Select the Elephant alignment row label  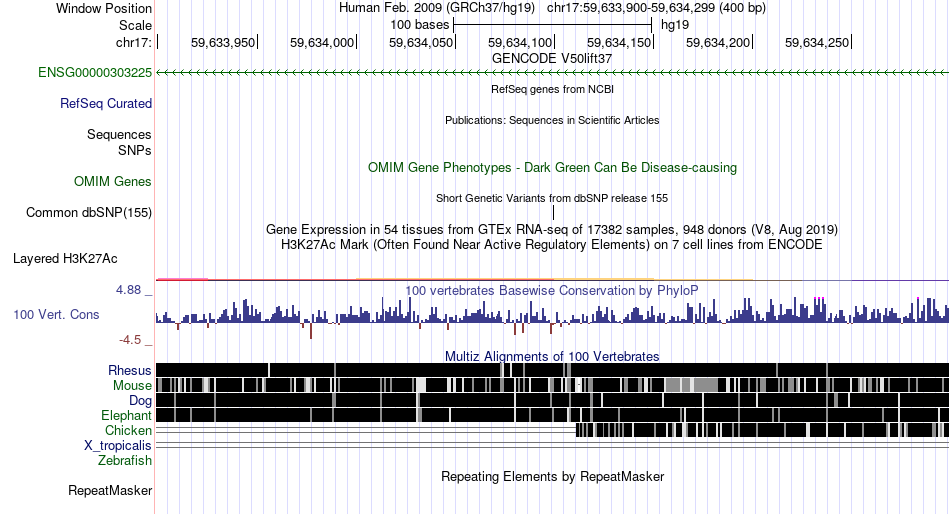click(x=126, y=415)
